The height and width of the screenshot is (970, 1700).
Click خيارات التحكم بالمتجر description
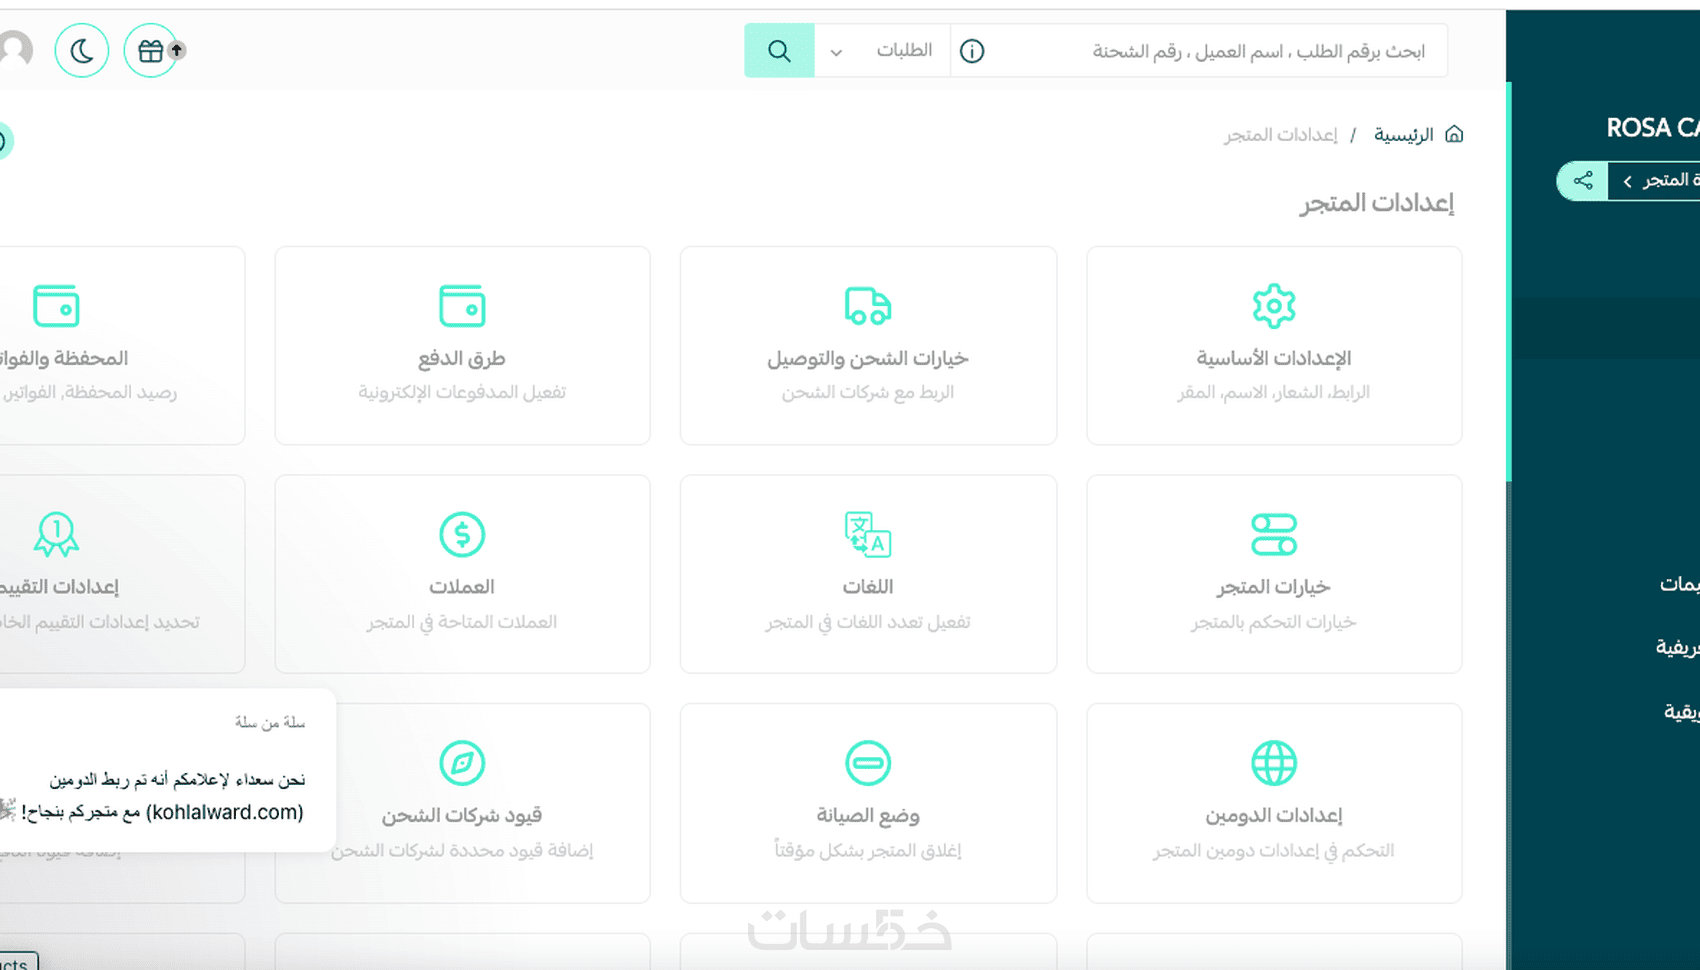coord(1274,622)
